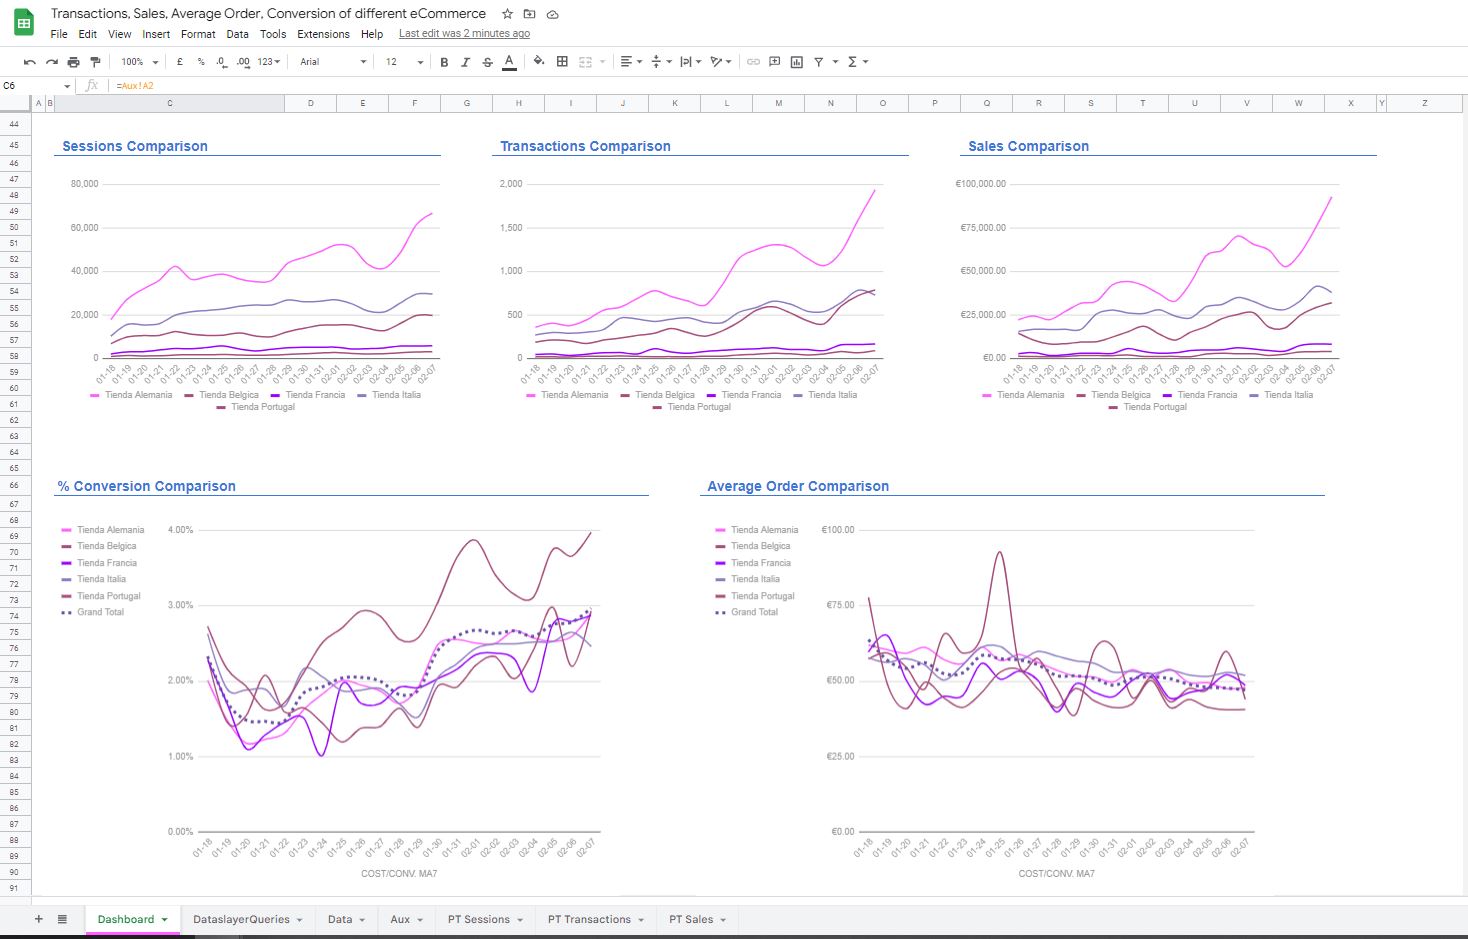The height and width of the screenshot is (939, 1468).
Task: Select the Paint format tool
Action: (95, 62)
